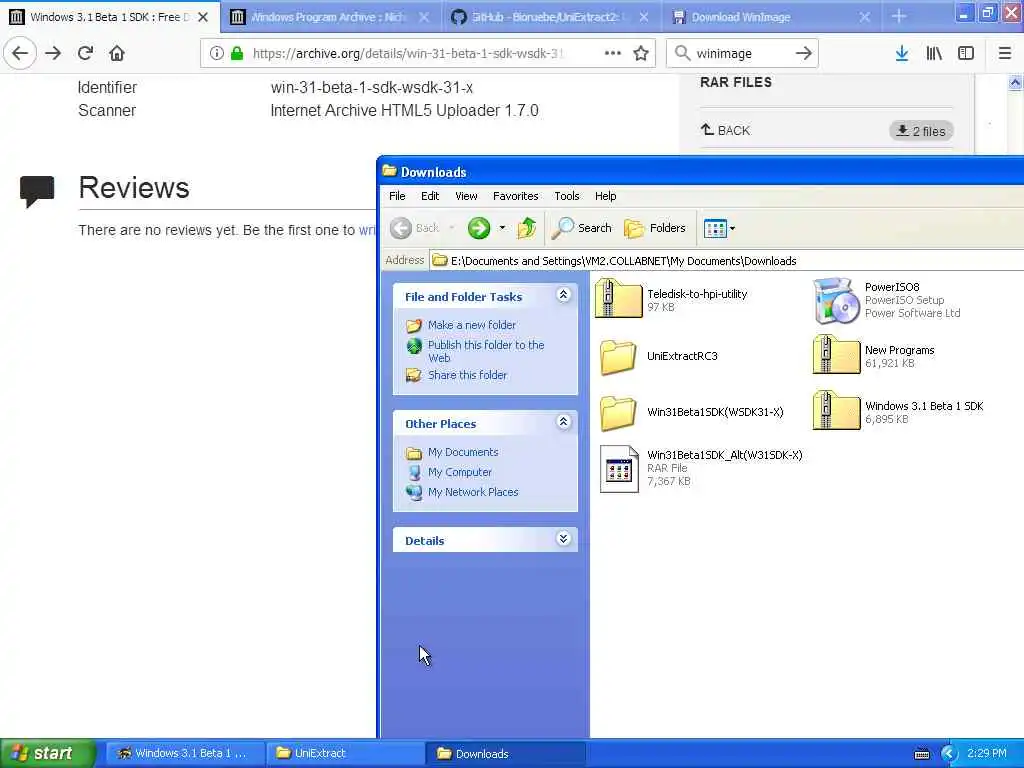Click browser page scroll up arrow
The height and width of the screenshot is (768, 1024).
(1016, 83)
